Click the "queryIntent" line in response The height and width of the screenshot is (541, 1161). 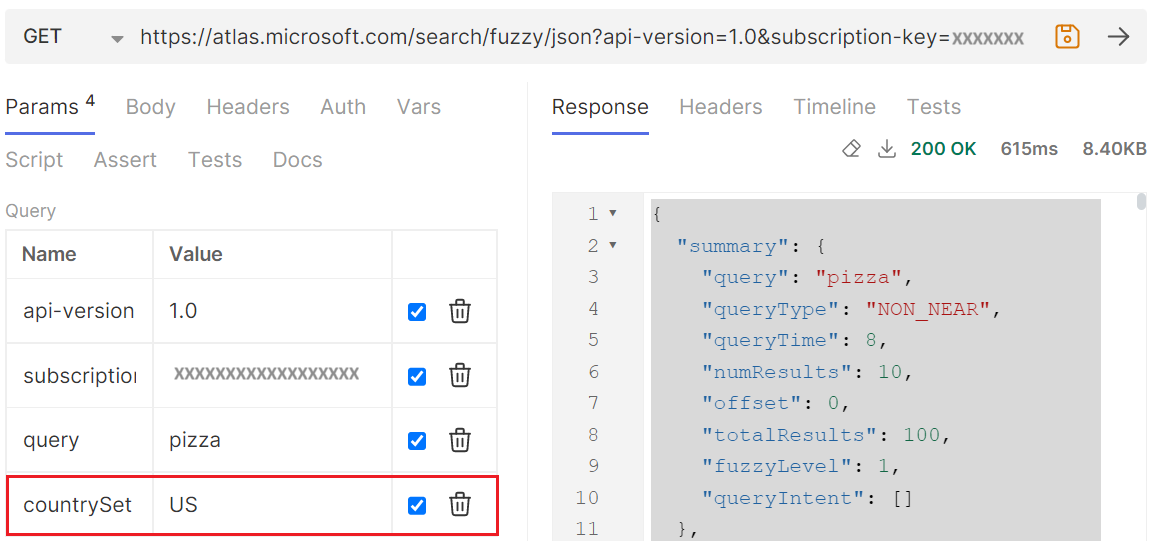click(808, 498)
